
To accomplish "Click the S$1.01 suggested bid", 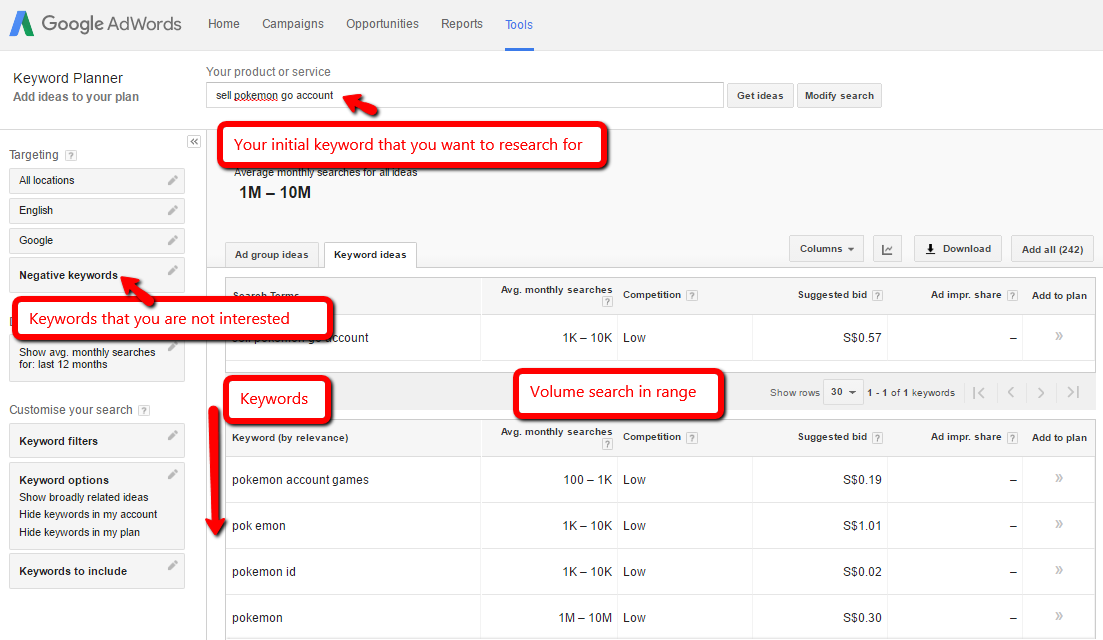I will (x=862, y=526).
